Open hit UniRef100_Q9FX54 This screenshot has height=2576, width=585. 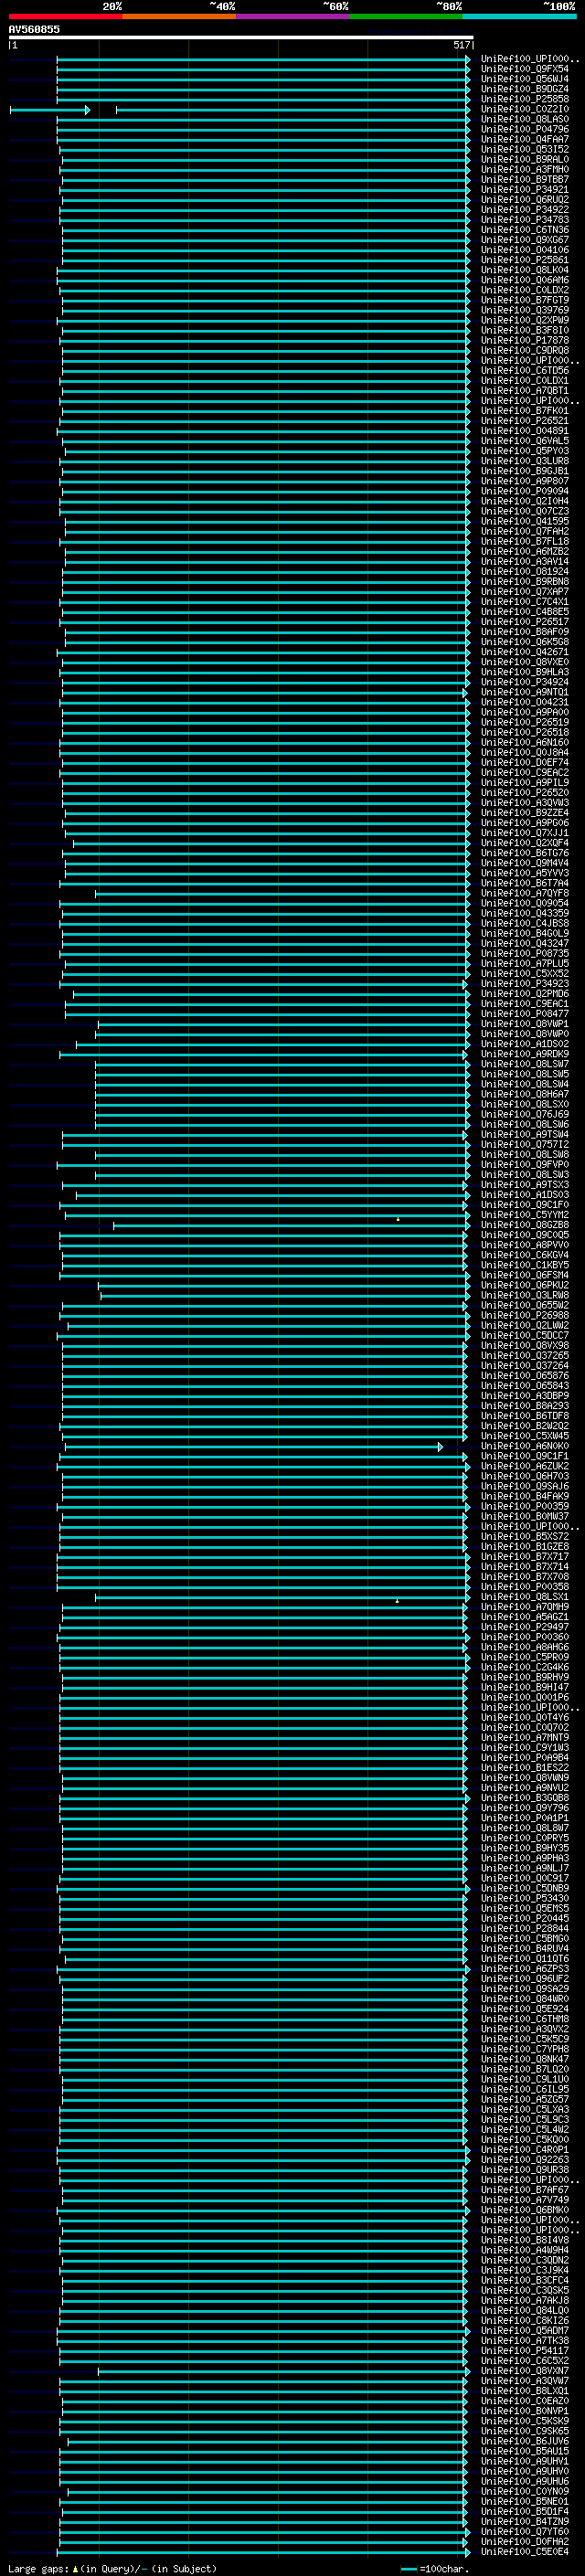coord(525,69)
